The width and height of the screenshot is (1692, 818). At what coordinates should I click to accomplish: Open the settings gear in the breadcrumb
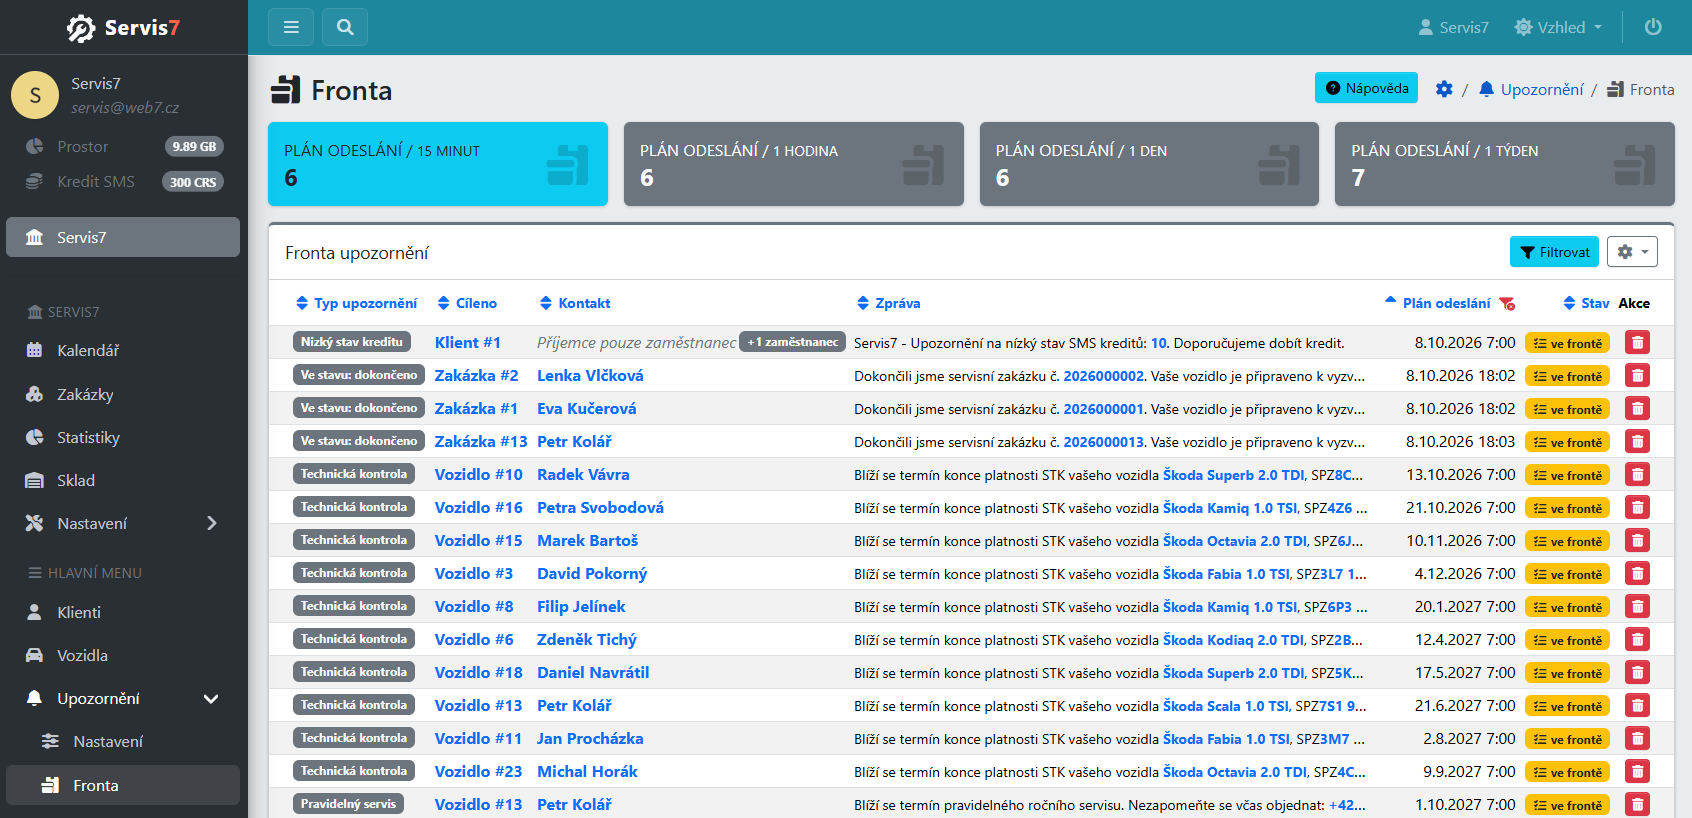(x=1444, y=89)
